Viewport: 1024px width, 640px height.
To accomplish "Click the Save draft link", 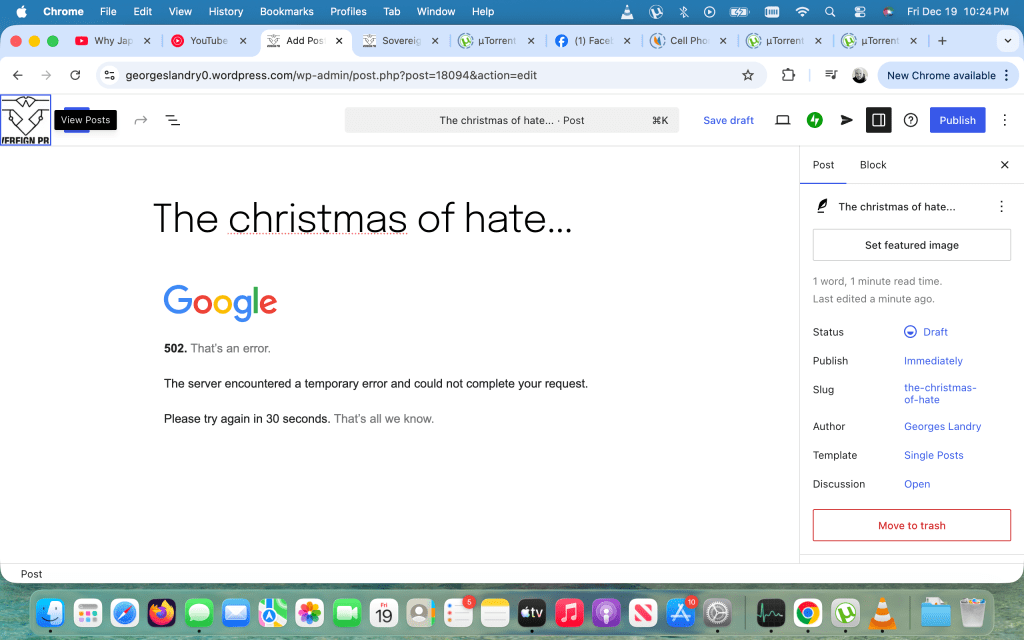I will click(x=728, y=120).
